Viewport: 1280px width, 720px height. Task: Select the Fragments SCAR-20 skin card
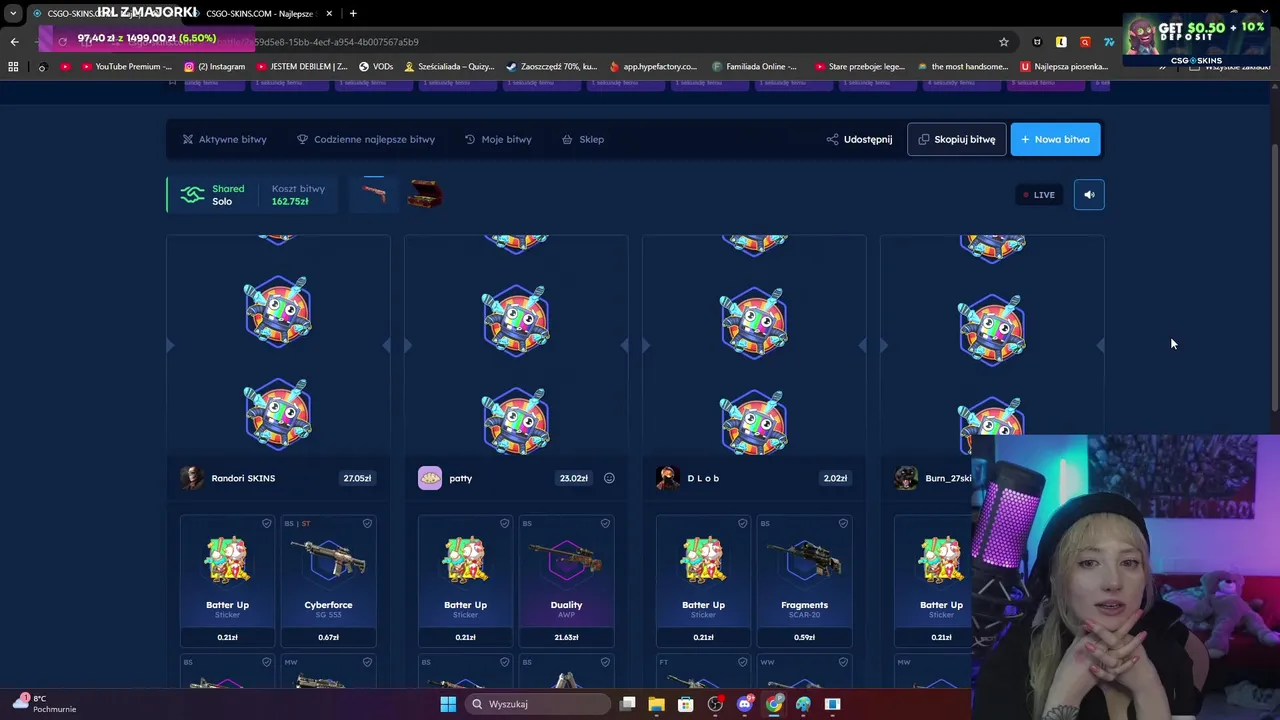pyautogui.click(x=804, y=580)
